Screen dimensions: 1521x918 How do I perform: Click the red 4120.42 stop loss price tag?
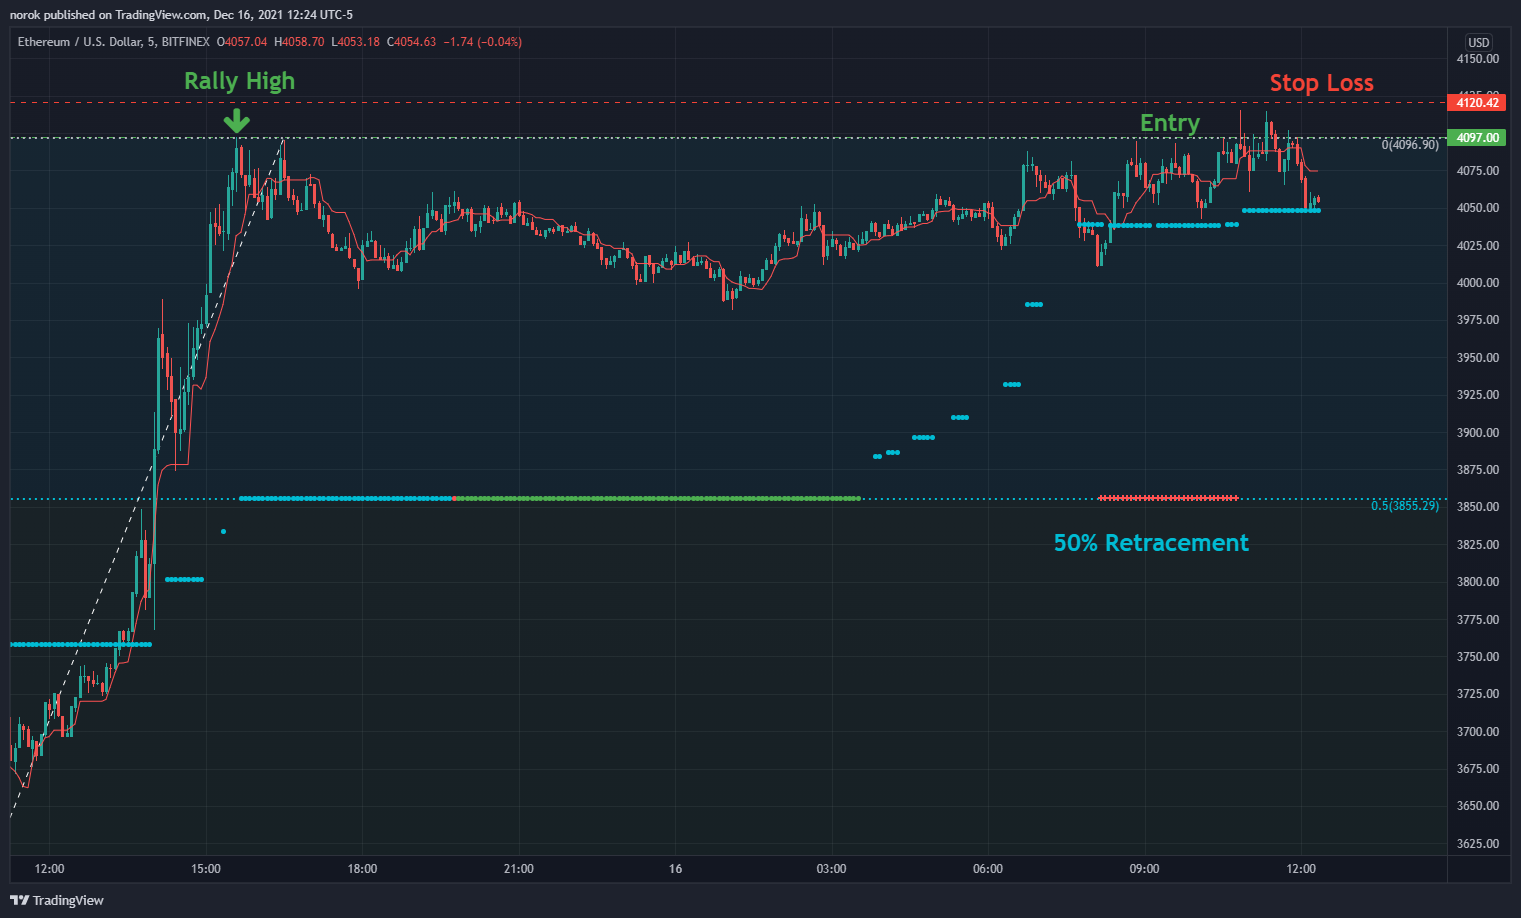pos(1476,103)
